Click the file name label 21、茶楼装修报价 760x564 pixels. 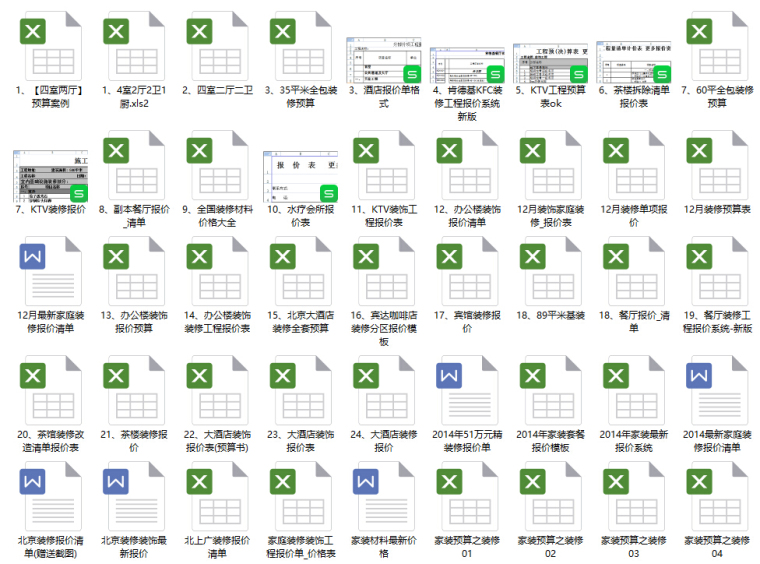click(134, 441)
